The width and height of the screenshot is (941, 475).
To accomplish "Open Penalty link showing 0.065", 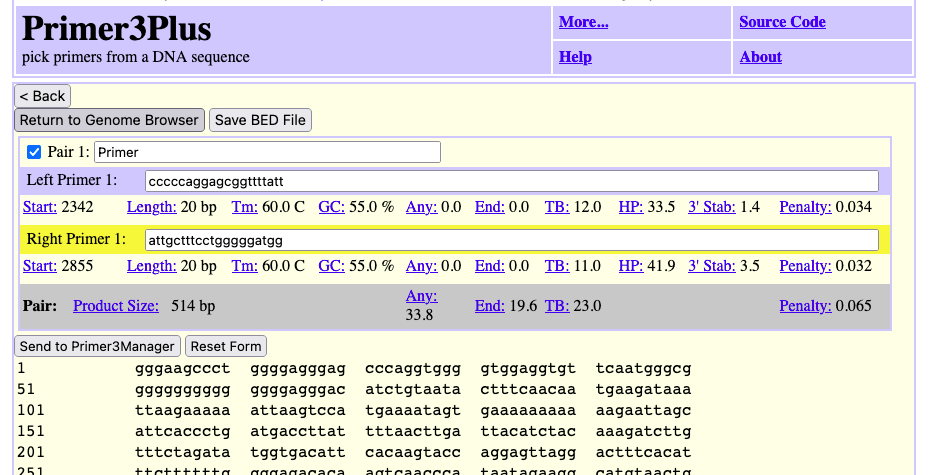I will [805, 306].
